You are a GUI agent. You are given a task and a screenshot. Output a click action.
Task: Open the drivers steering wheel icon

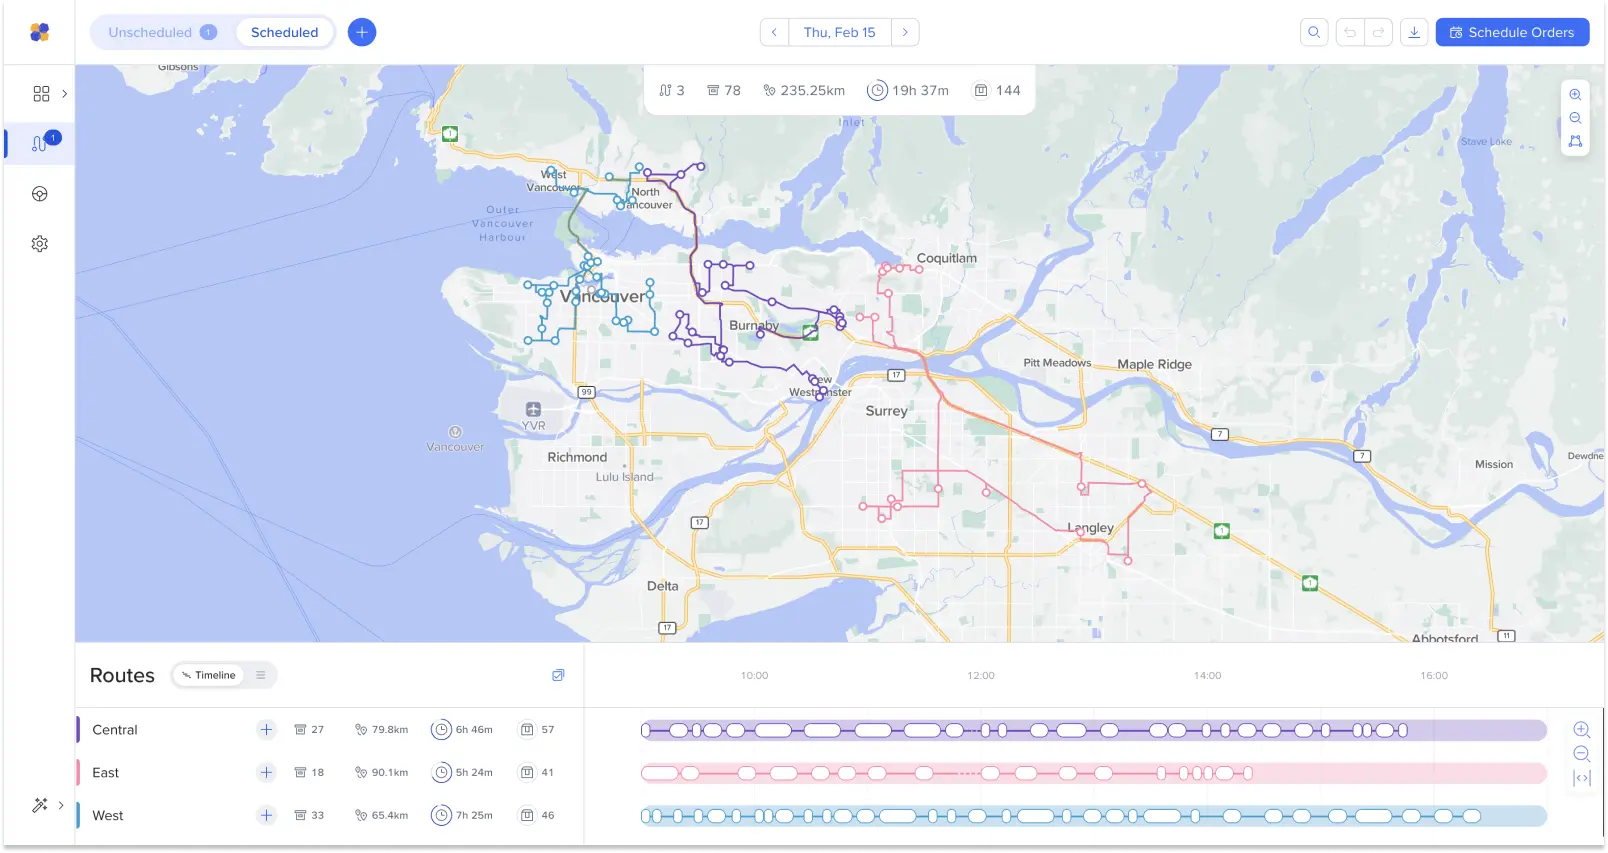40,194
